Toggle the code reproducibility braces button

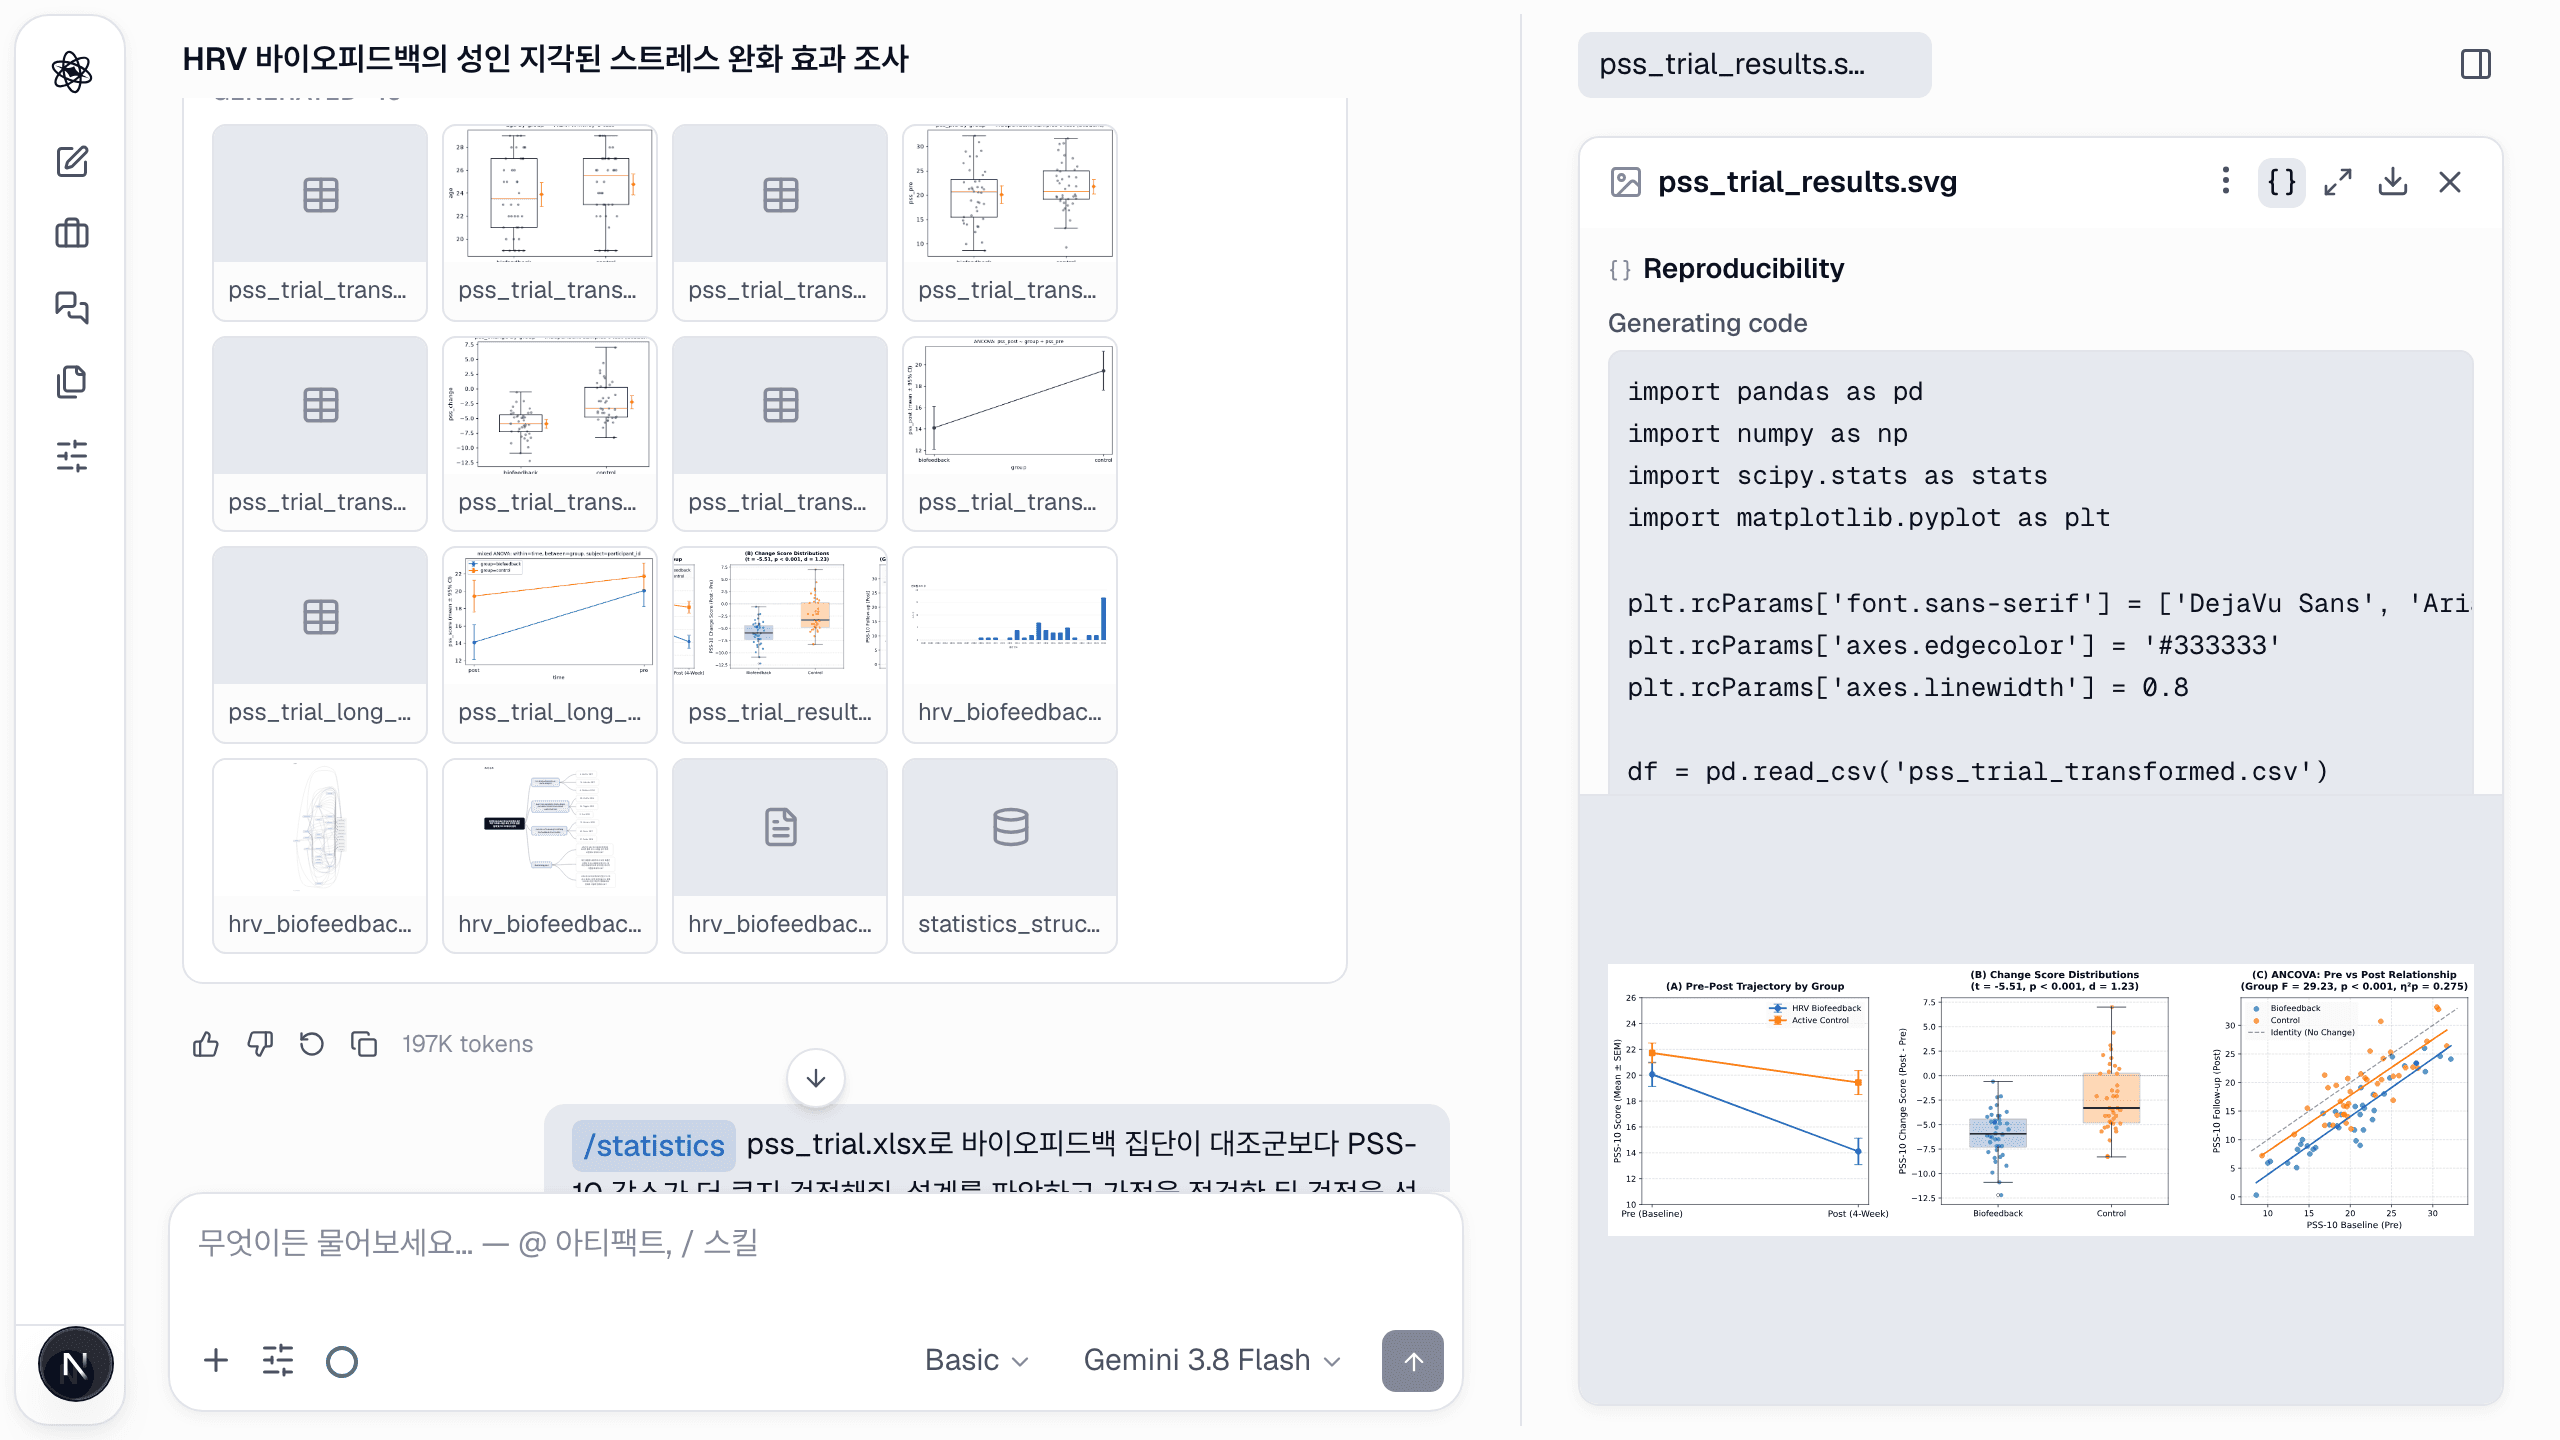[x=2282, y=182]
